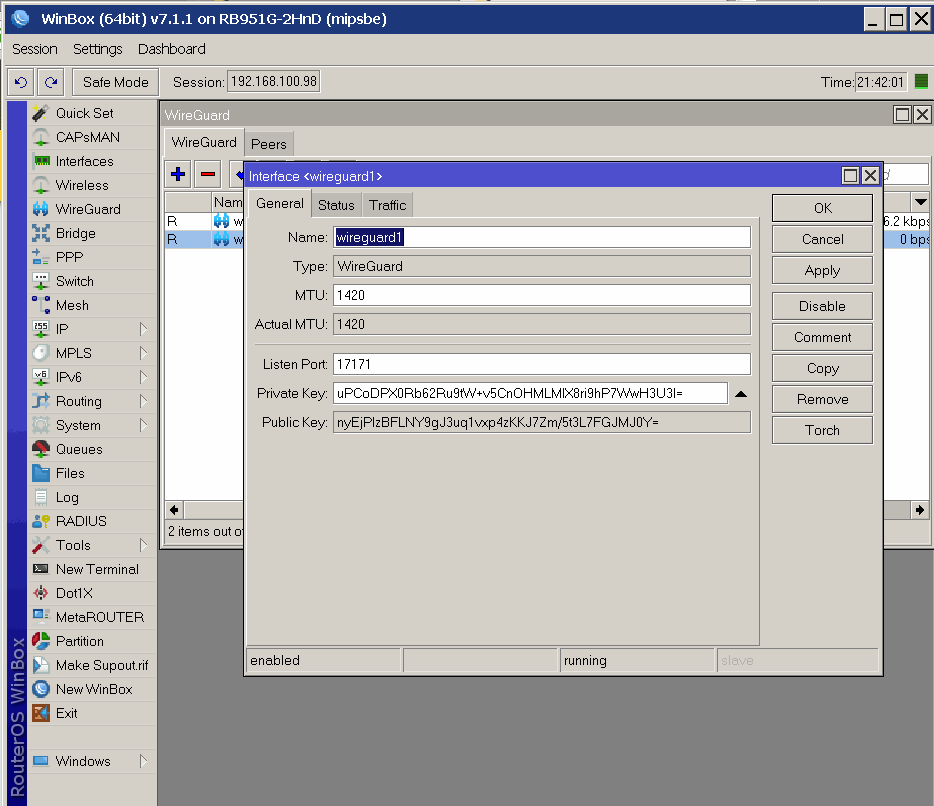Viewport: 934px width, 806px height.
Task: Click Torch button
Action: pyautogui.click(x=823, y=430)
